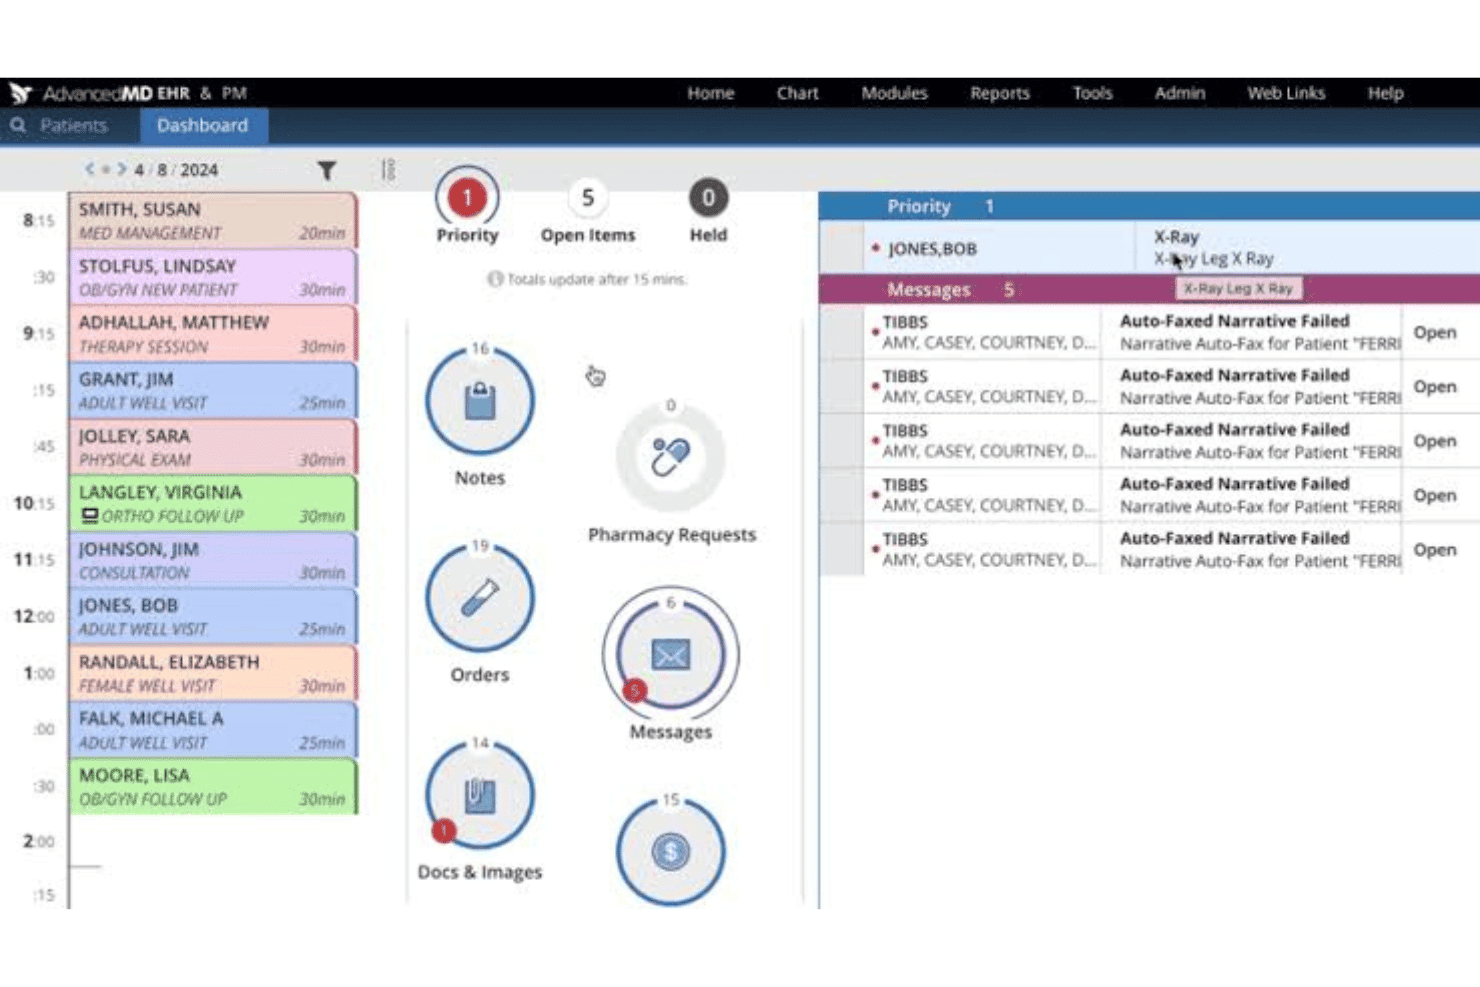
Task: Switch to the Dashboard tab
Action: tap(203, 126)
